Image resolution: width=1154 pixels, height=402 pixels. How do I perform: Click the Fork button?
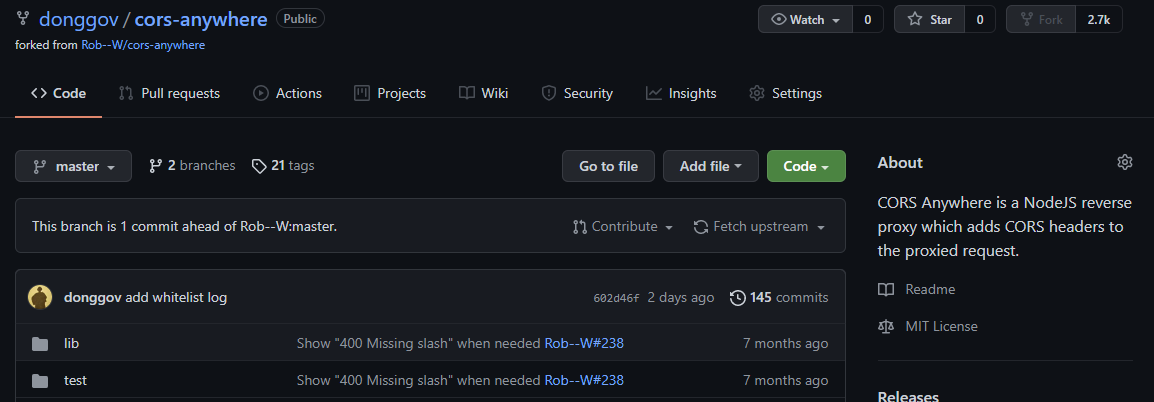click(x=1041, y=20)
